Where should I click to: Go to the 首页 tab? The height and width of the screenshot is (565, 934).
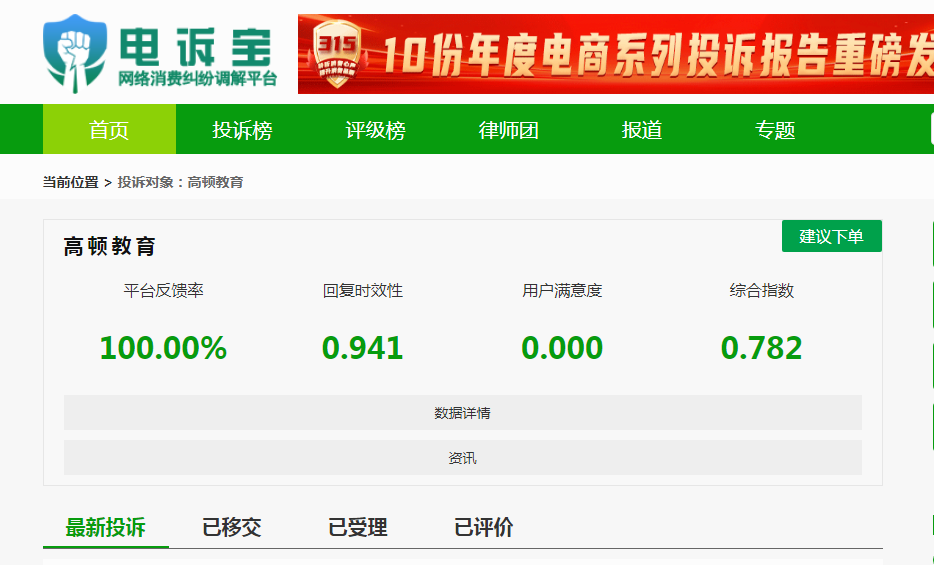click(109, 129)
